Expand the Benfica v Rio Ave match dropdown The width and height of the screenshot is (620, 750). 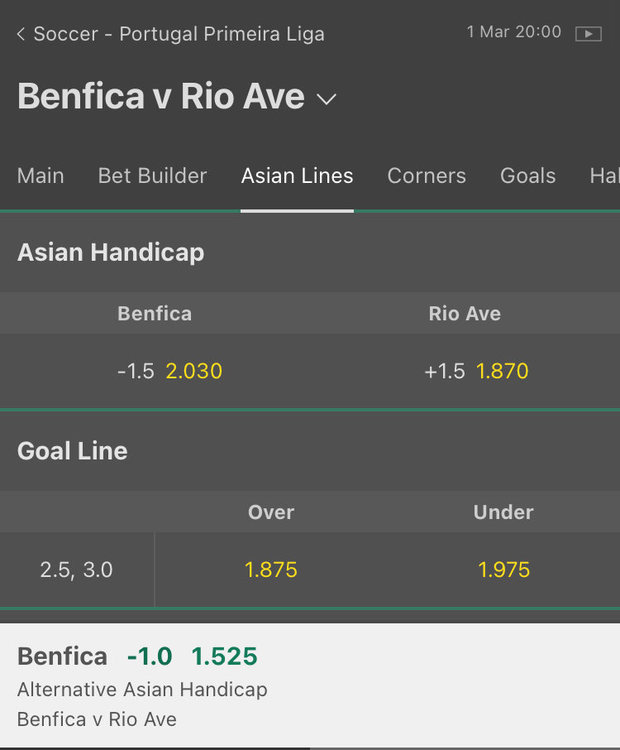pos(327,99)
